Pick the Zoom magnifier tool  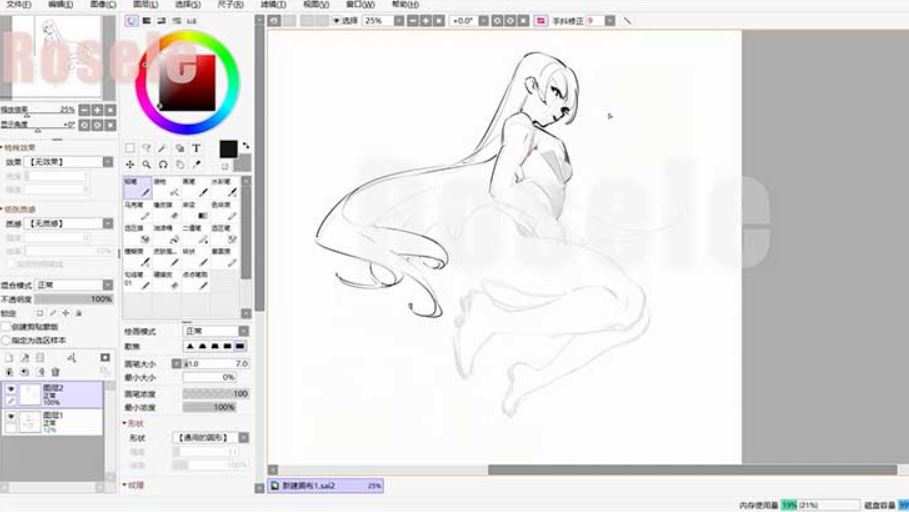[x=147, y=164]
